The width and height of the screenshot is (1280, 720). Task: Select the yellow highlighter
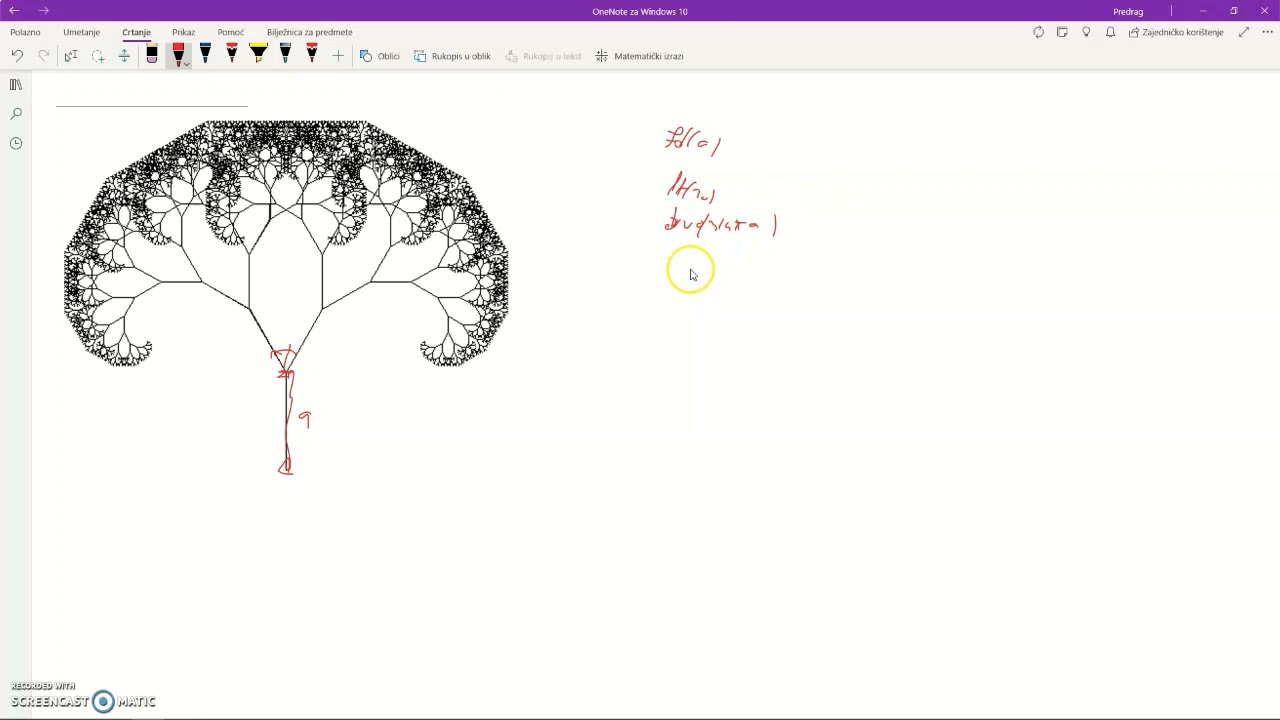[258, 55]
